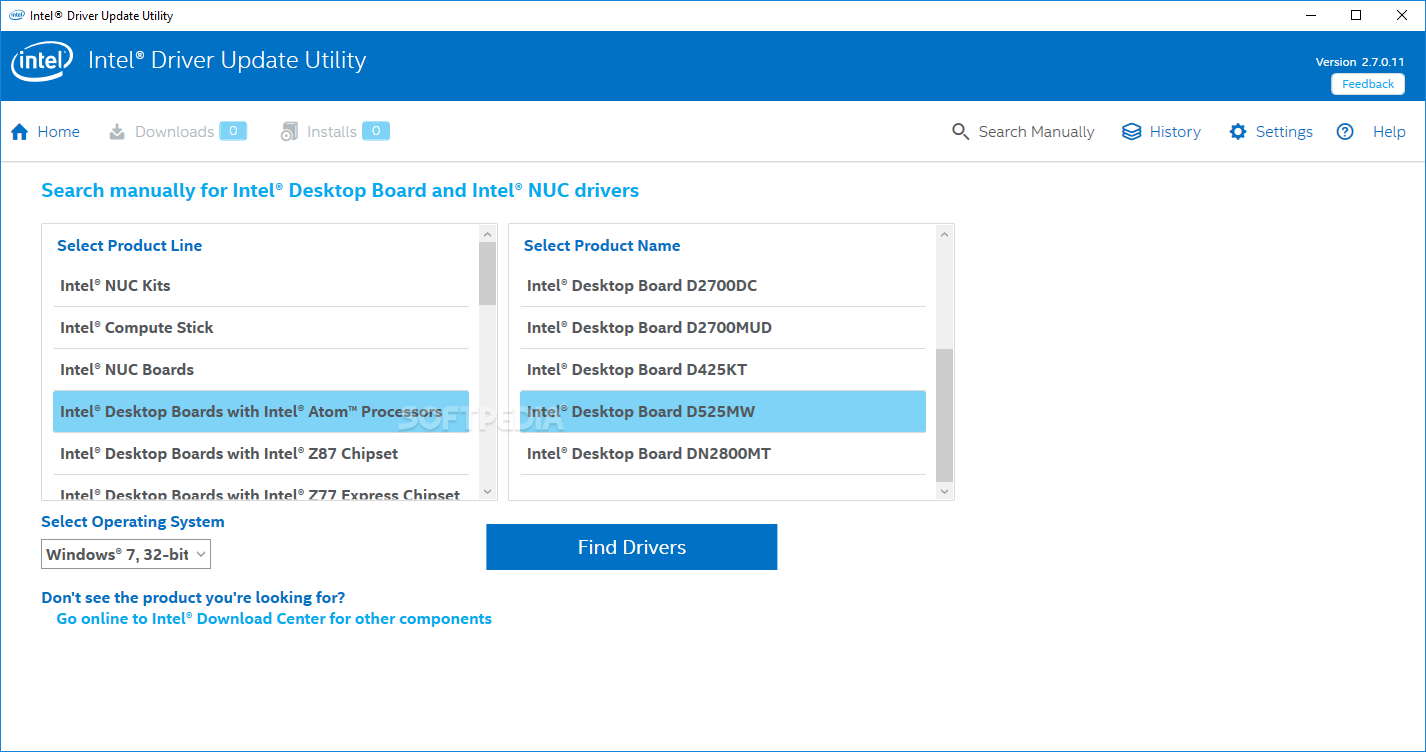Click Product Line list scroll-down arrow
Image resolution: width=1426 pixels, height=752 pixels.
point(488,491)
